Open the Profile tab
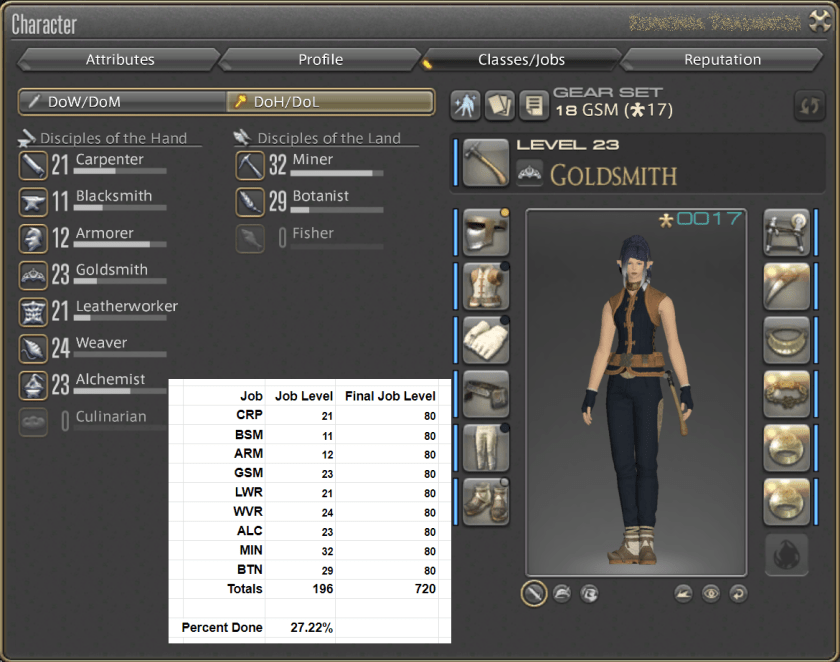 click(320, 59)
